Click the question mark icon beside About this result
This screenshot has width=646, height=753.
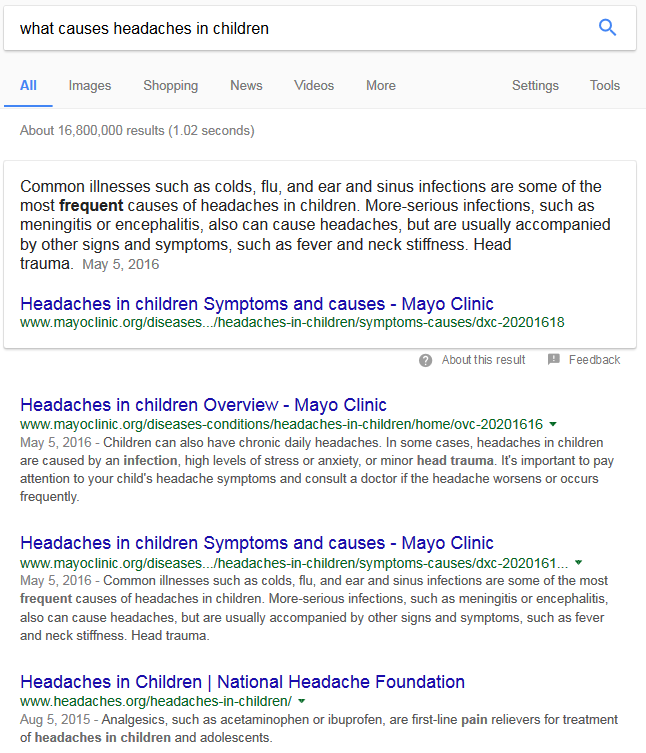click(x=426, y=360)
